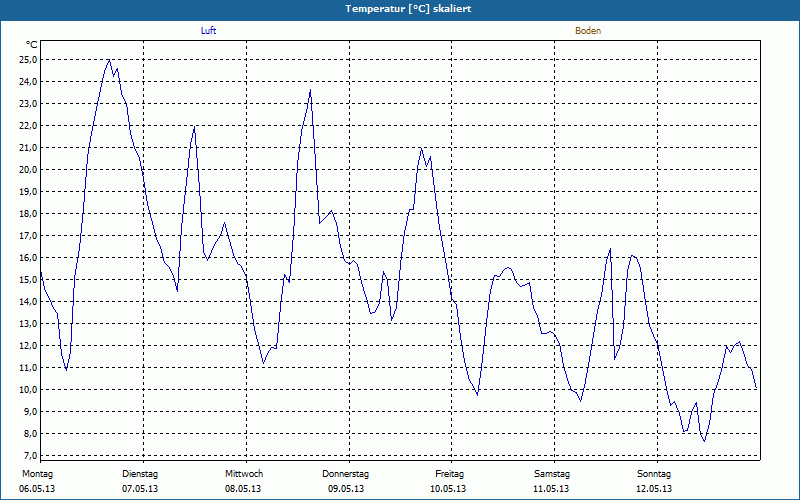Viewport: 800px width, 500px height.
Task: Click the date 06.05.13
Action: pos(37,489)
